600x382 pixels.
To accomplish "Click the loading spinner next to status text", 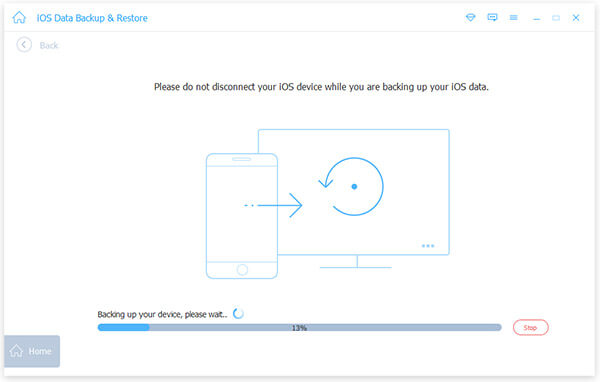I will (238, 313).
